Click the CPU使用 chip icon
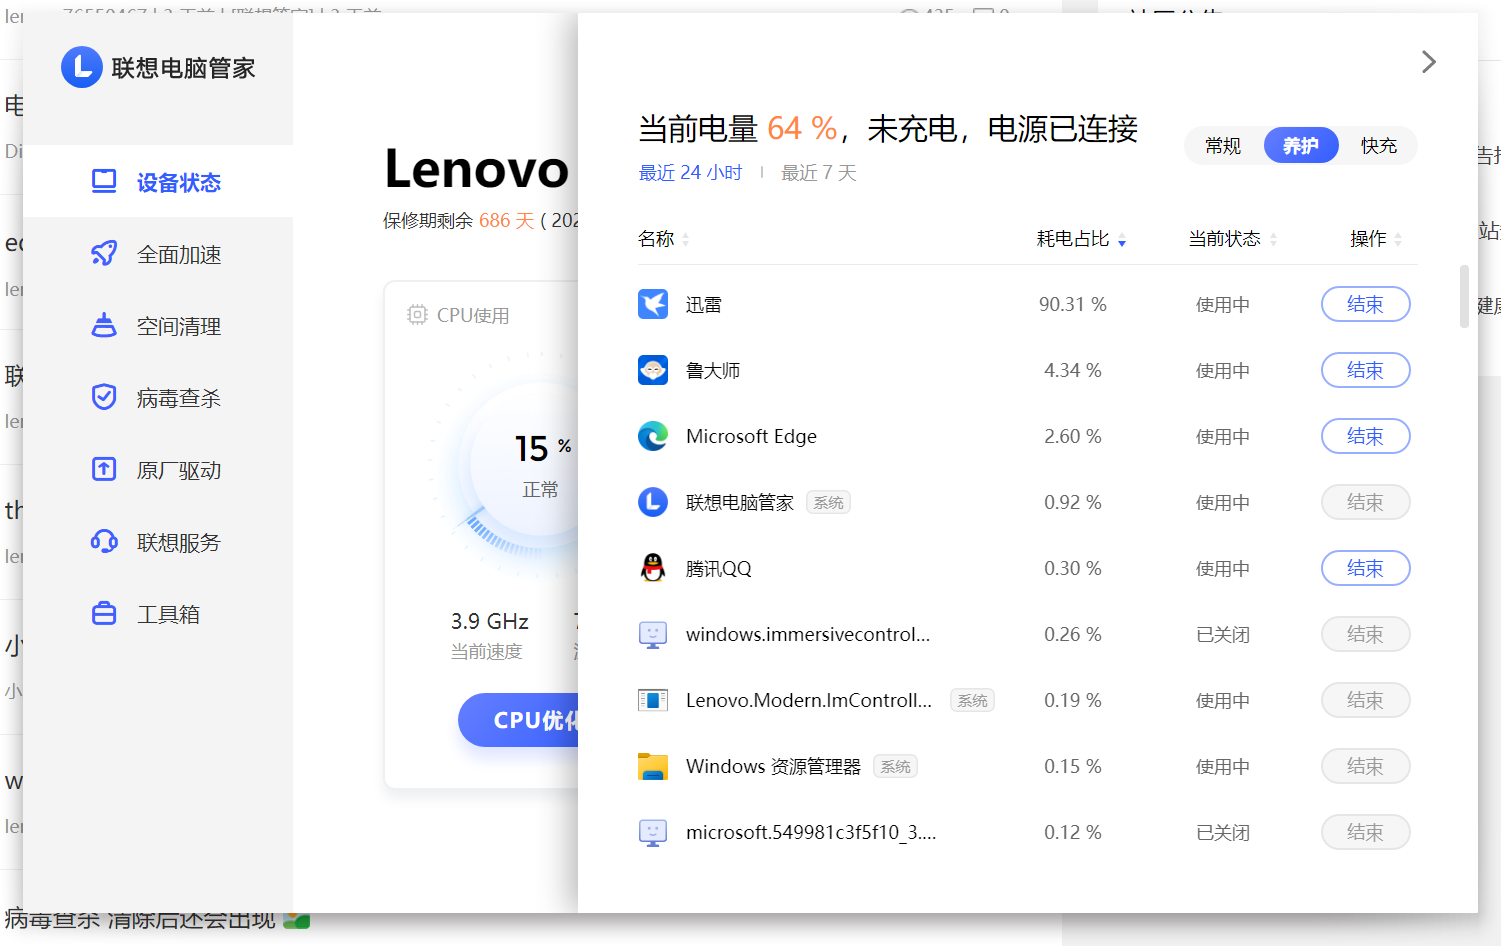This screenshot has height=946, width=1501. point(417,315)
